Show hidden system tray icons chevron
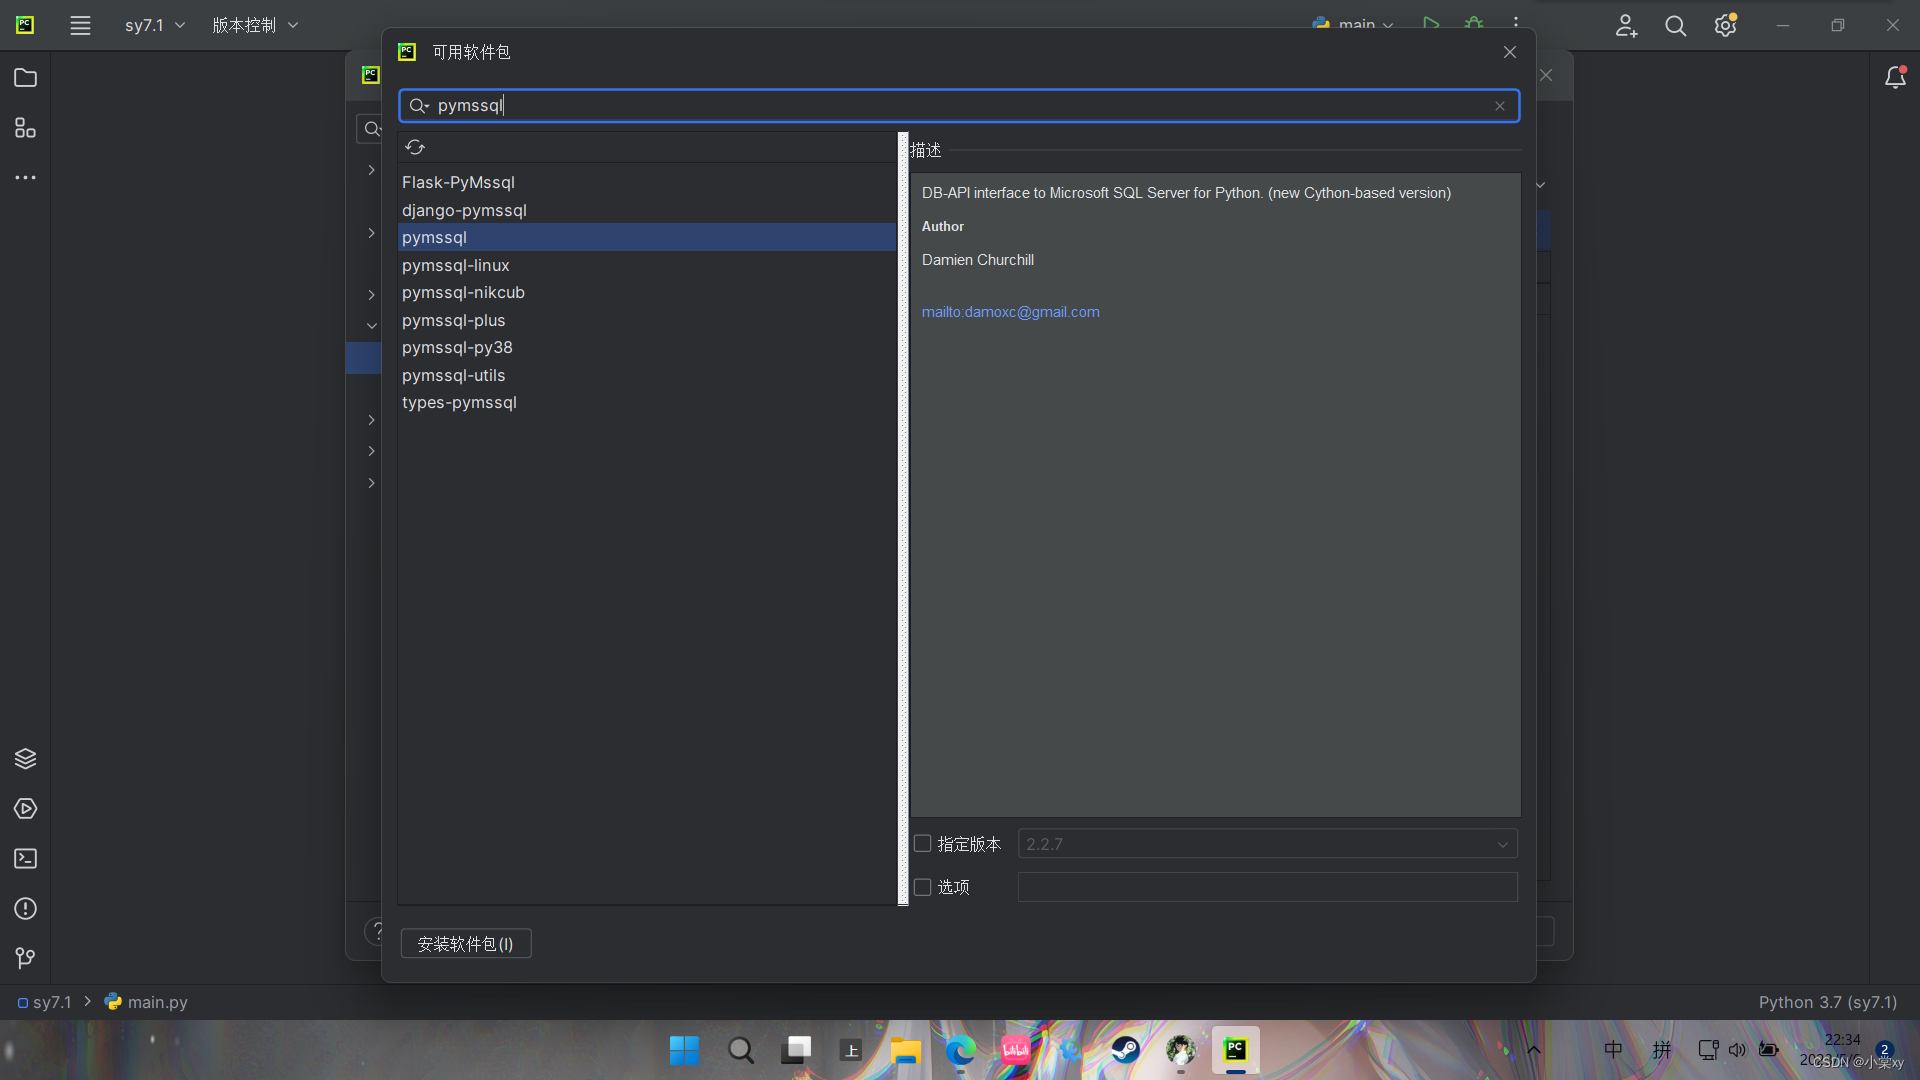Image resolution: width=1920 pixels, height=1080 pixels. click(1534, 1050)
